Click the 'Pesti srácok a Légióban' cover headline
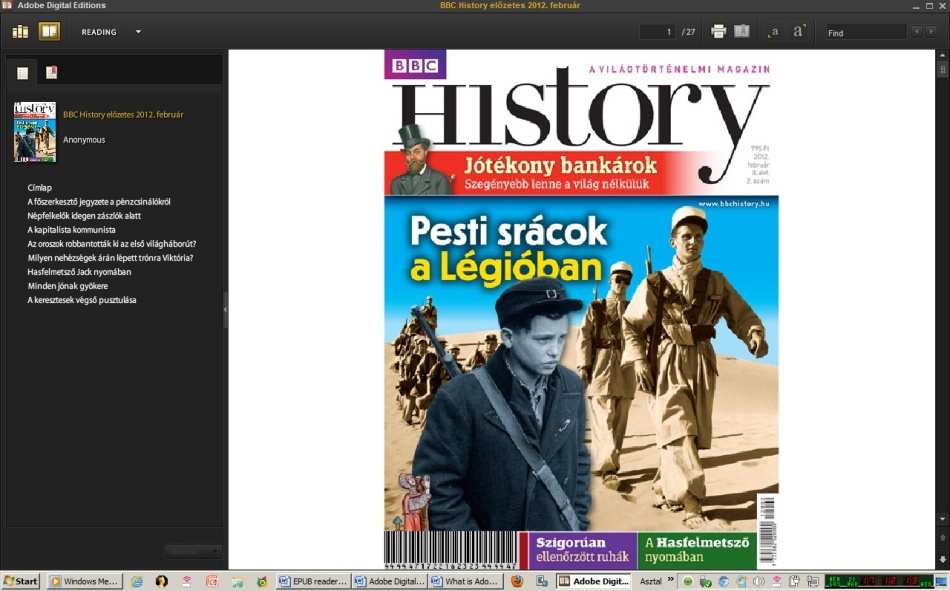The width and height of the screenshot is (950, 591). (508, 249)
